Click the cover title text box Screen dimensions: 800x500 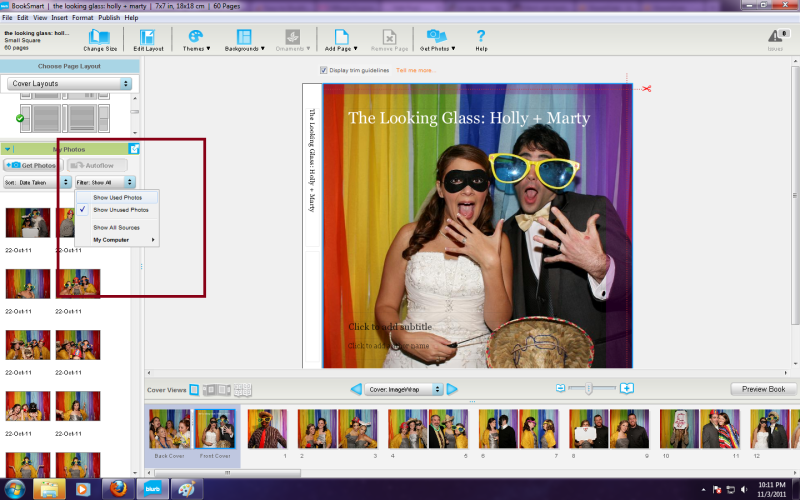(x=469, y=118)
